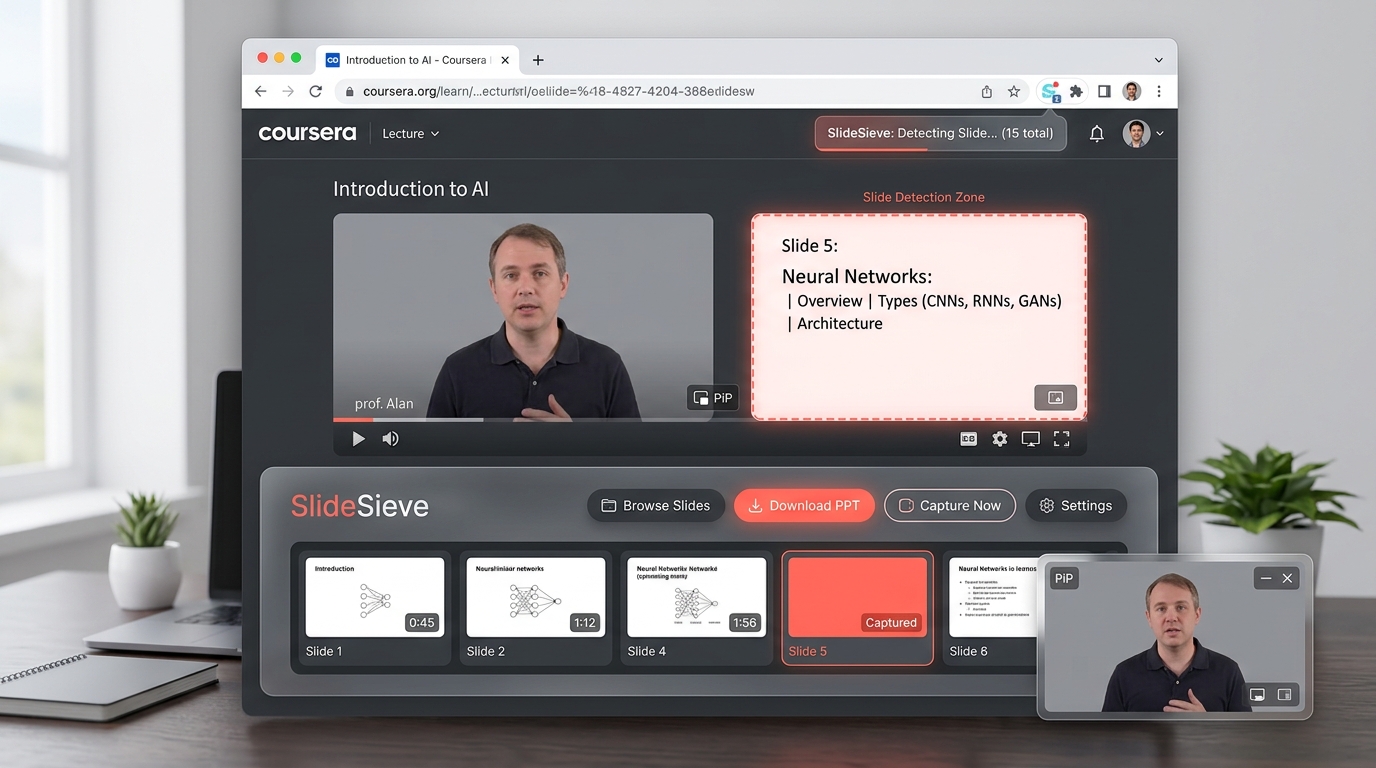Viewport: 1376px width, 768px height.
Task: Toggle captions in the player controls
Action: 968,438
